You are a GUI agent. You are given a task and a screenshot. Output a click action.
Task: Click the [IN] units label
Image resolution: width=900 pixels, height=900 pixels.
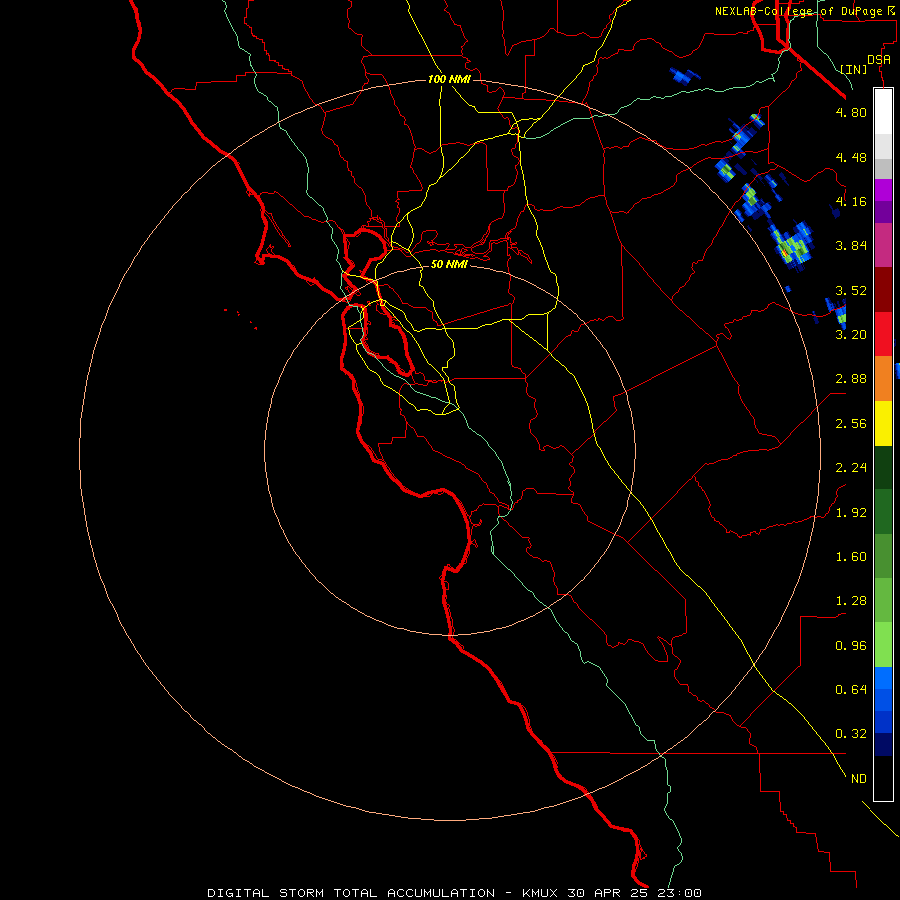pyautogui.click(x=854, y=69)
